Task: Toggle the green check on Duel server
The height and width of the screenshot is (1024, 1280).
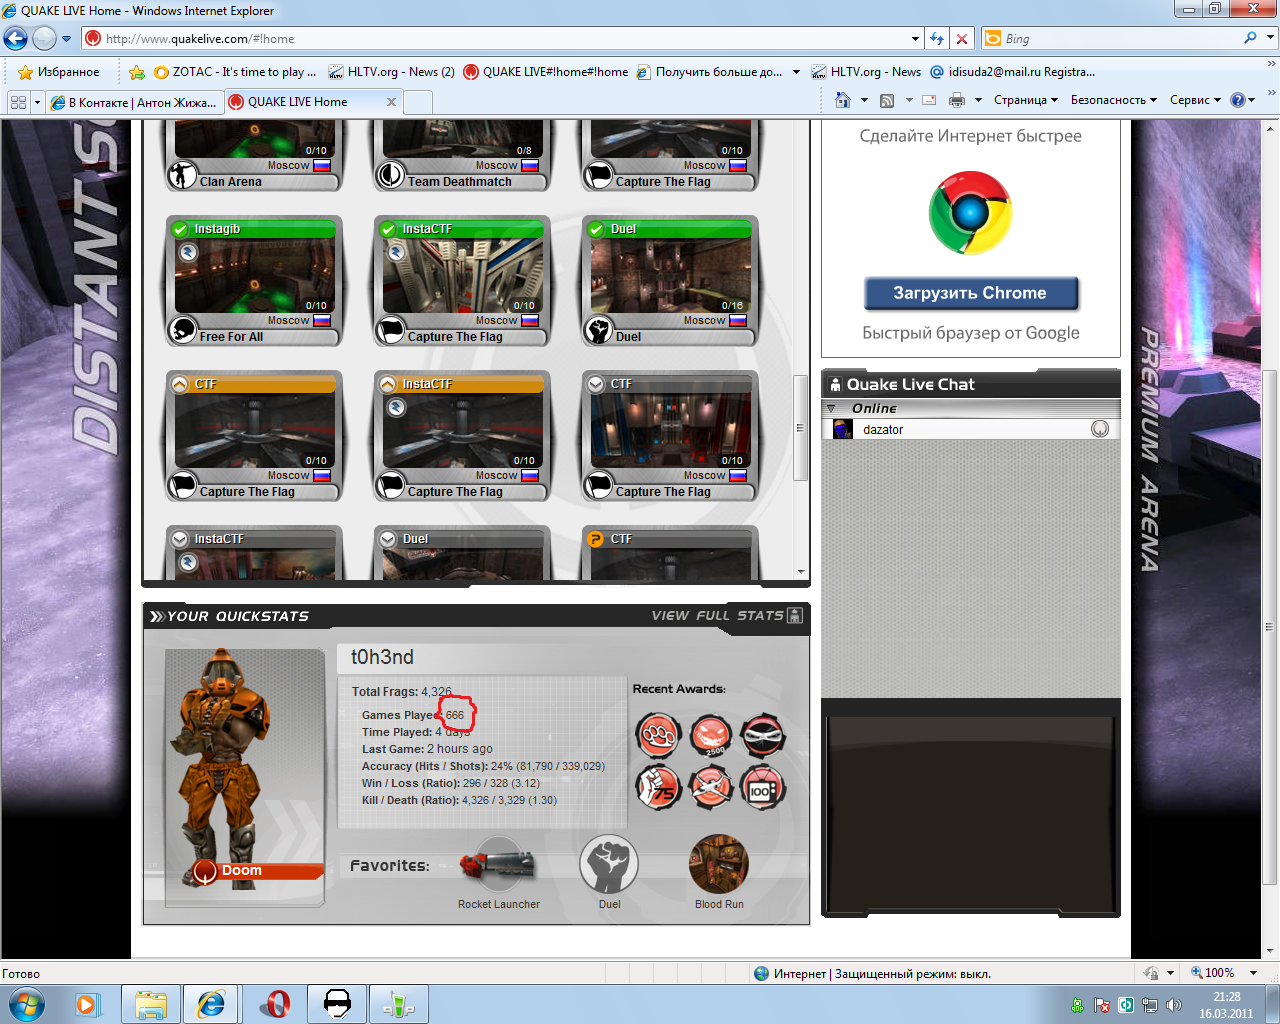Action: coord(596,229)
